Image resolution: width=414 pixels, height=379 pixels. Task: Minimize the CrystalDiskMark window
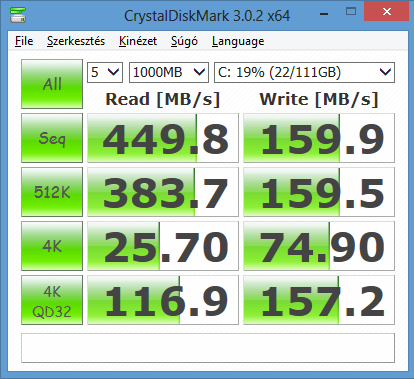point(324,13)
